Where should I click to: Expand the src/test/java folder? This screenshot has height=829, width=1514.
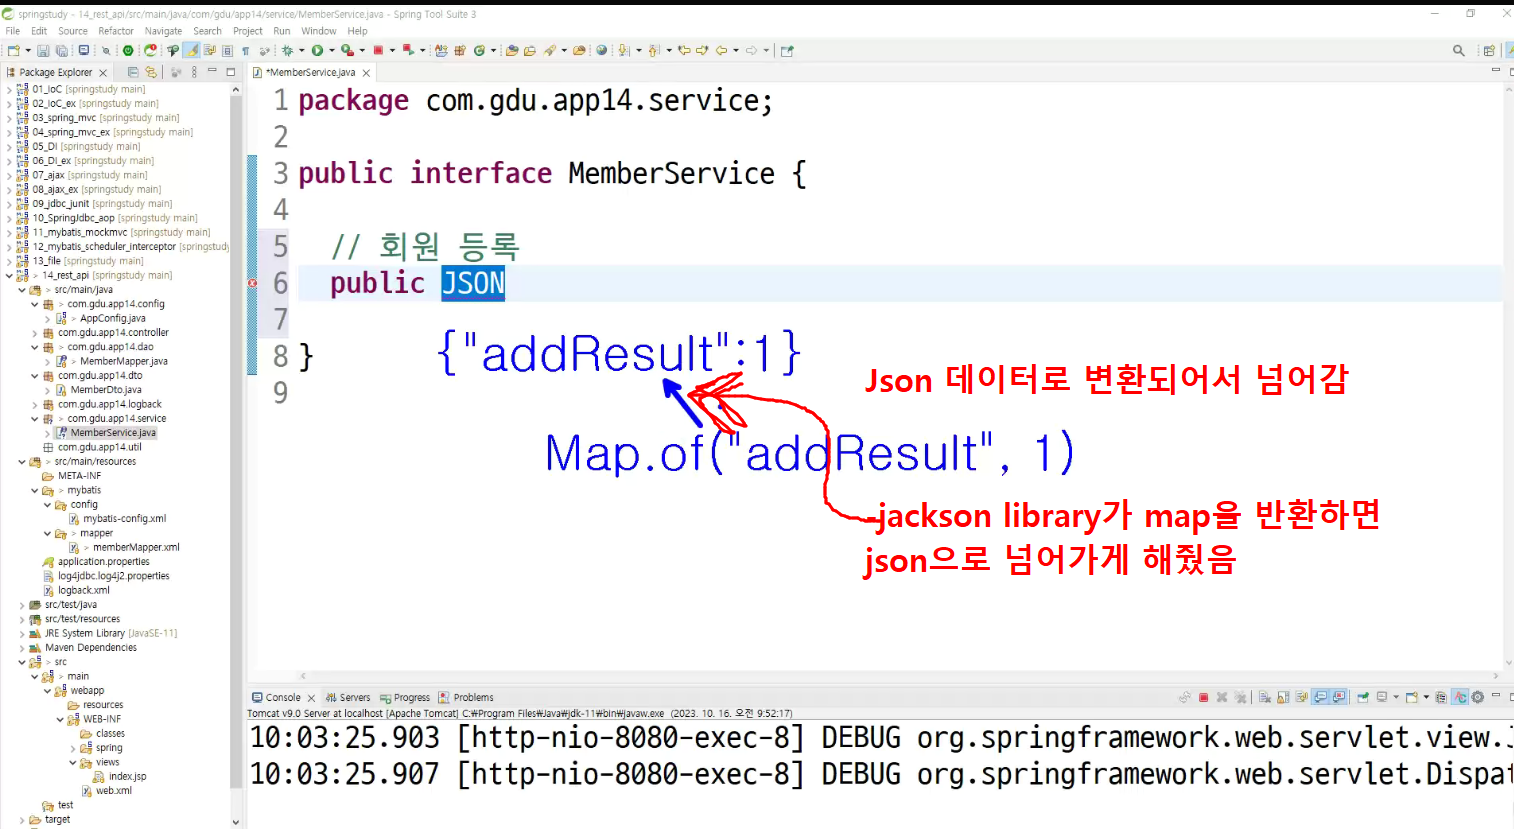click(22, 605)
